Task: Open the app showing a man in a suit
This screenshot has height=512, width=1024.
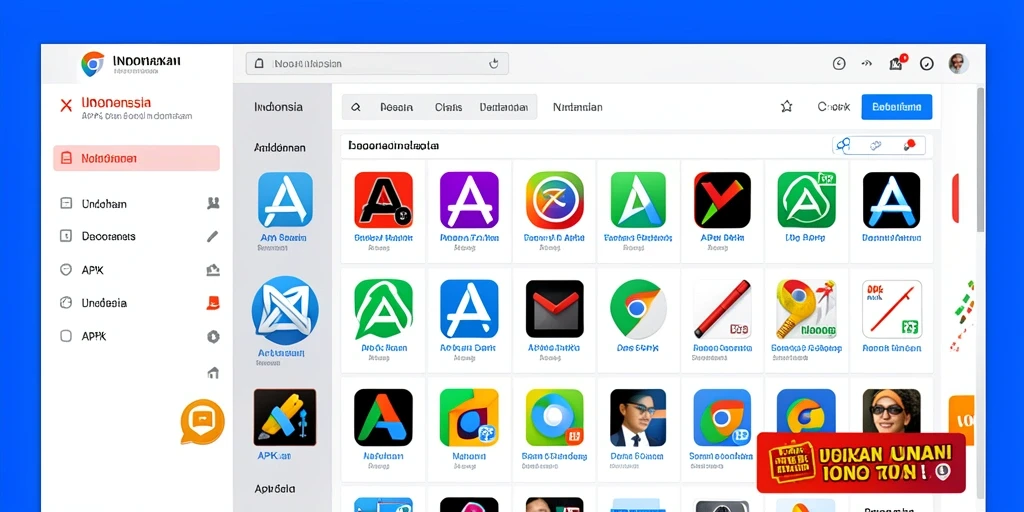Action: point(638,417)
